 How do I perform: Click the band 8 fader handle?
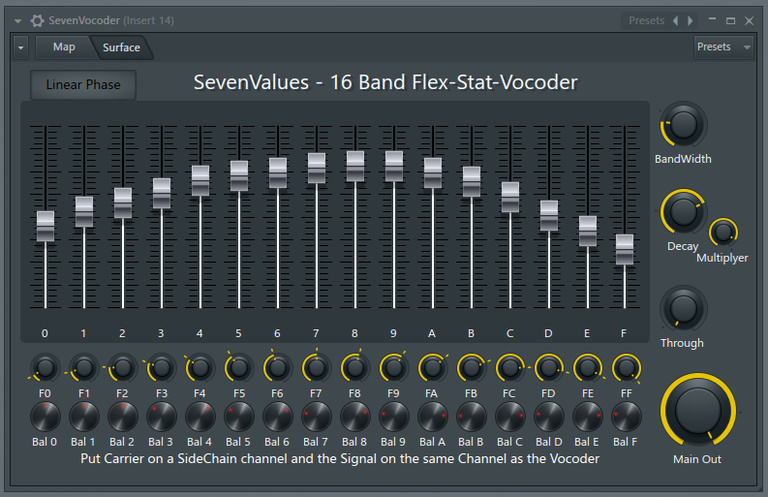coord(355,166)
